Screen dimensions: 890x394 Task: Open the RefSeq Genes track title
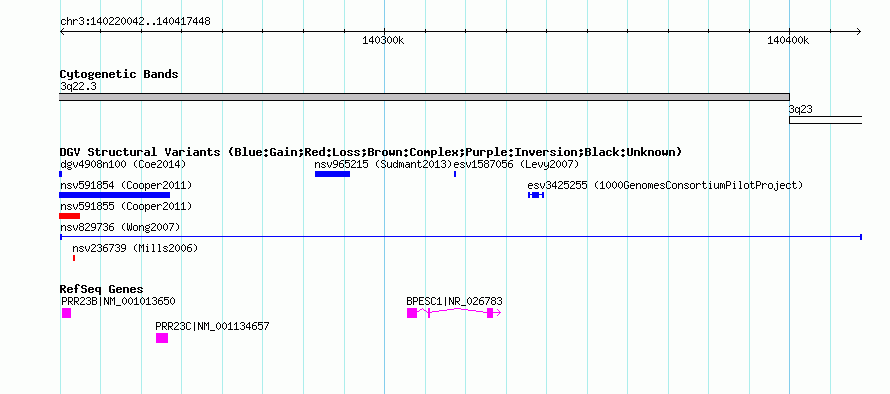coord(102,290)
